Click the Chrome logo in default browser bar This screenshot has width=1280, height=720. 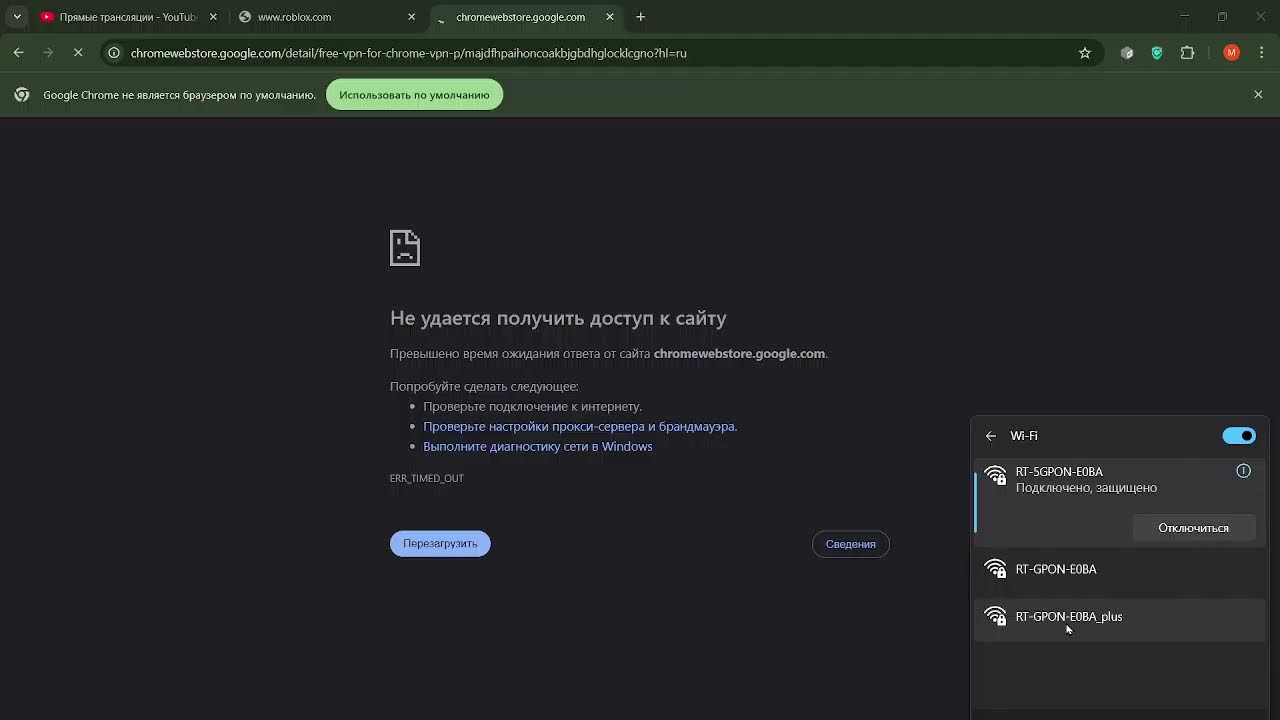pyautogui.click(x=22, y=95)
